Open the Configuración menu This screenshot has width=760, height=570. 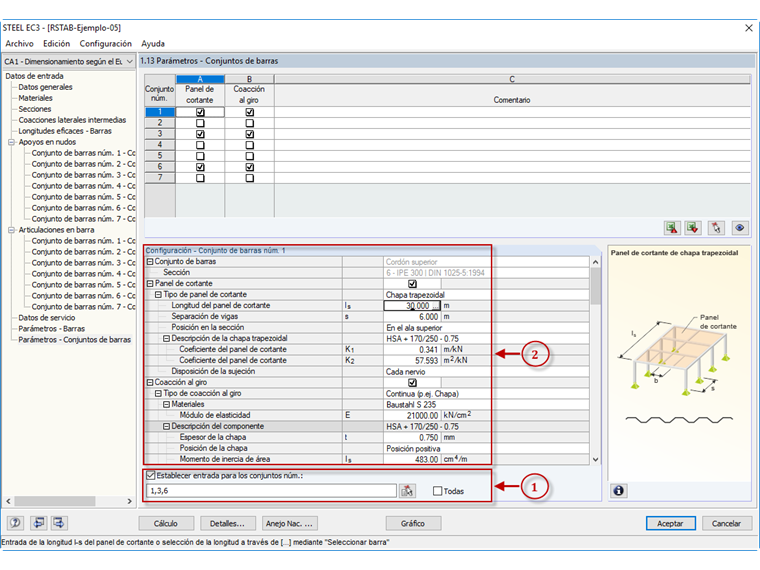pos(106,44)
